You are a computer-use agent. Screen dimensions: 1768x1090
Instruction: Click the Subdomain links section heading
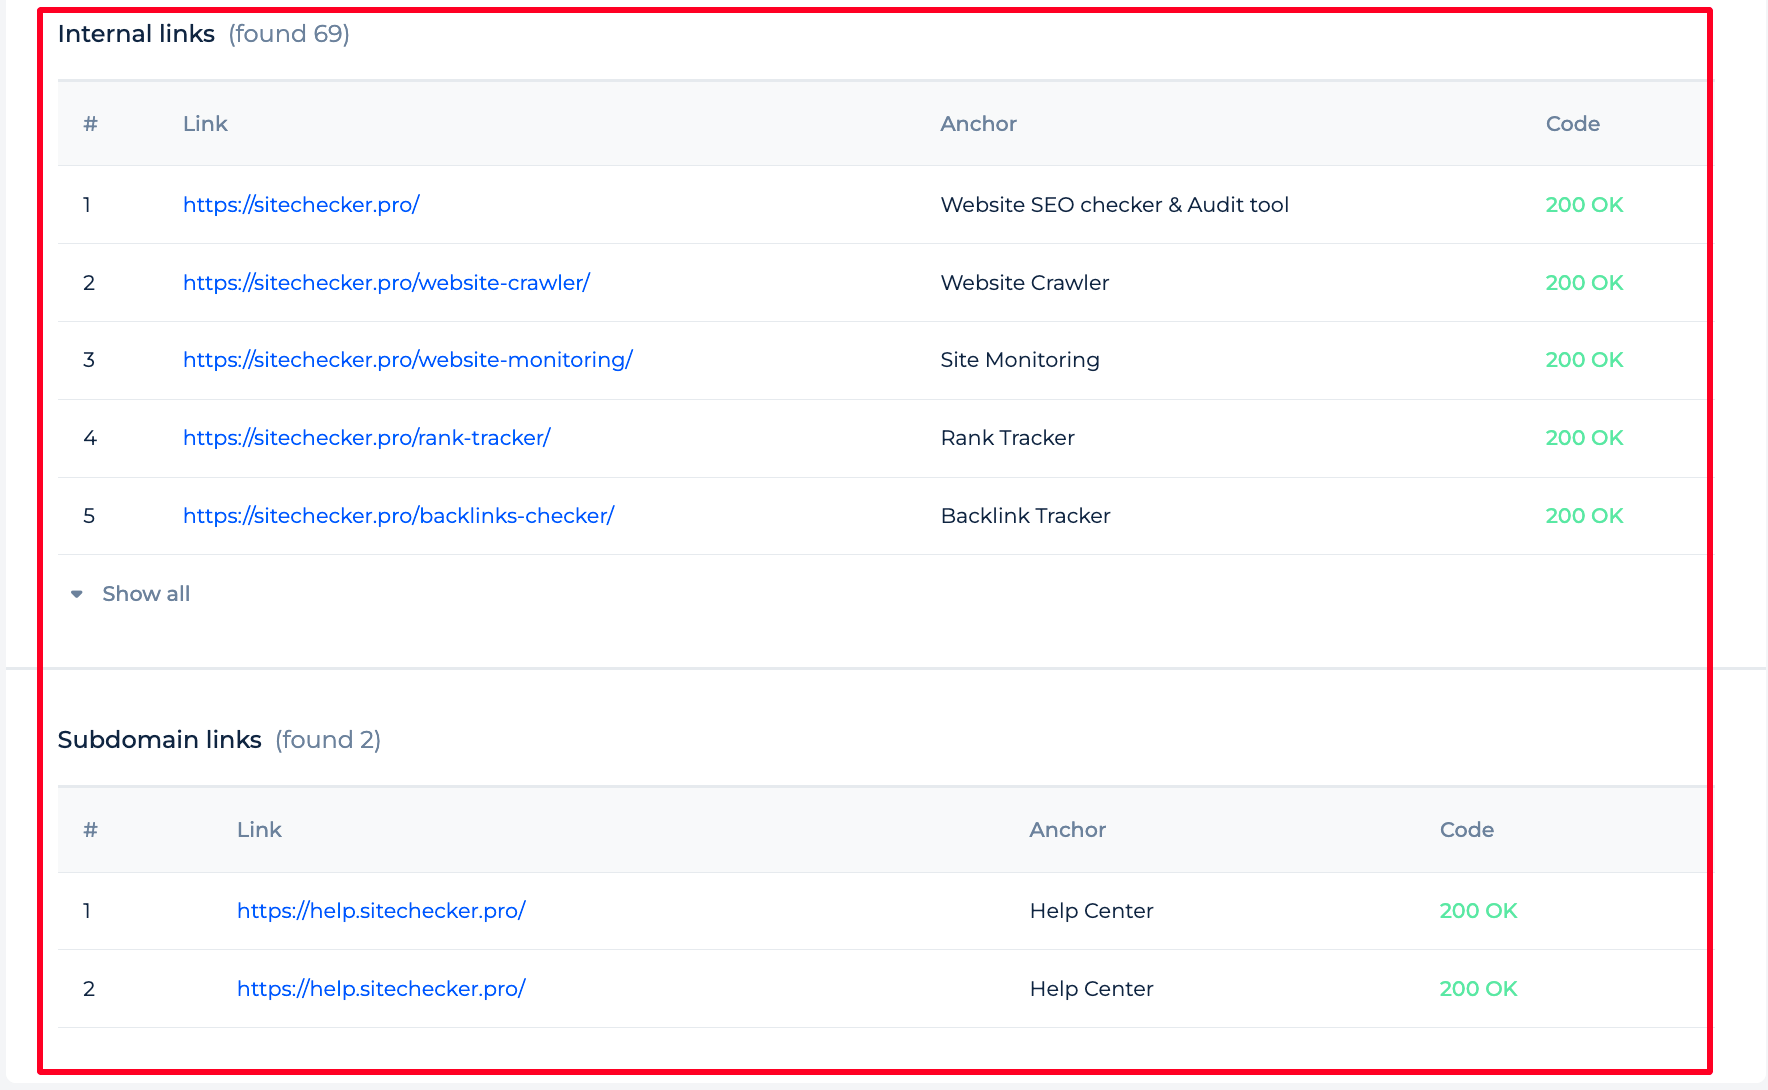(x=160, y=740)
